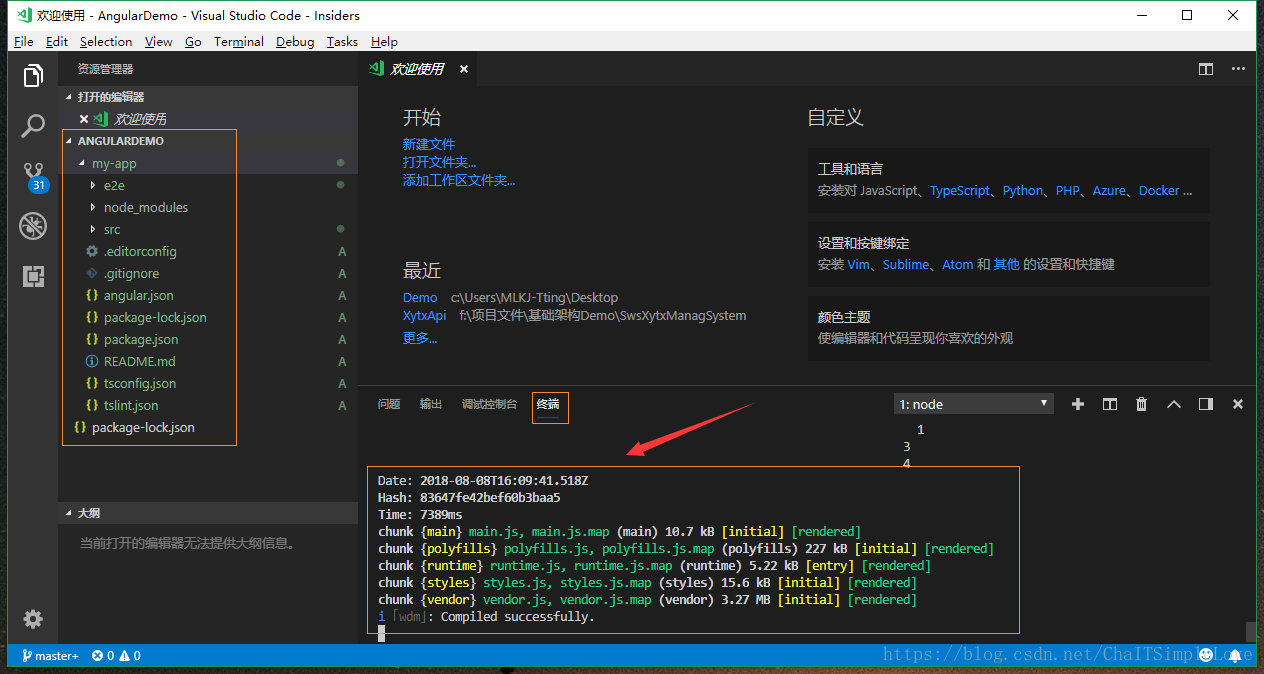Click the master+ branch indicator

click(x=49, y=656)
